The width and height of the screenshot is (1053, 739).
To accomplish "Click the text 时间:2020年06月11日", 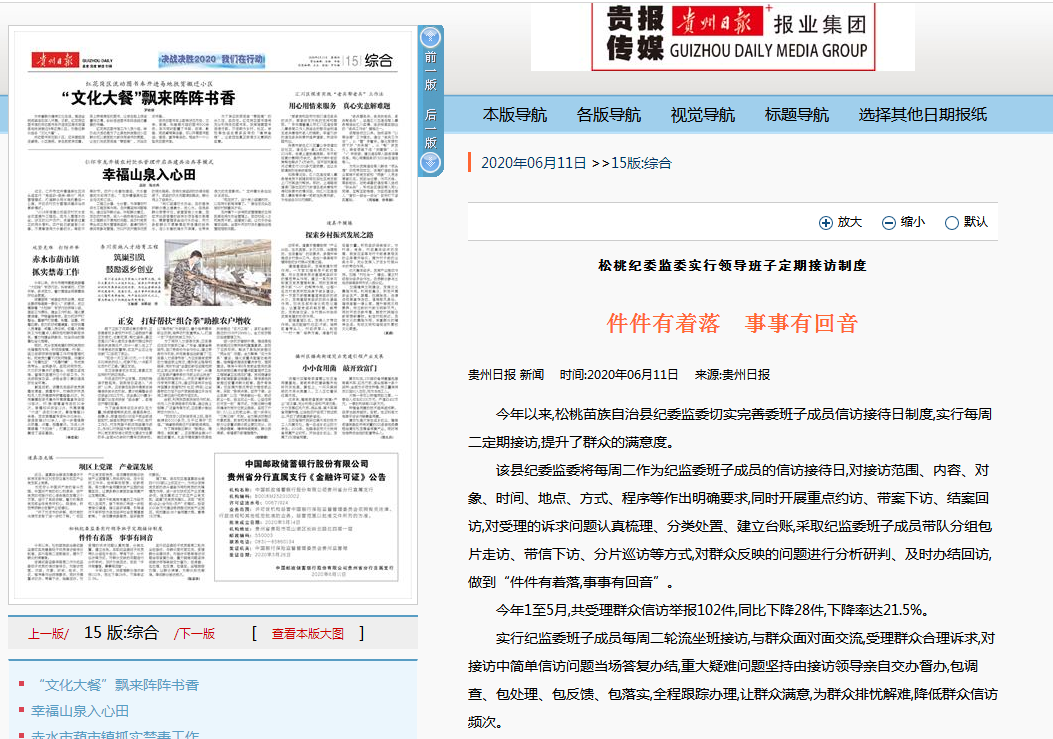I will click(619, 375).
